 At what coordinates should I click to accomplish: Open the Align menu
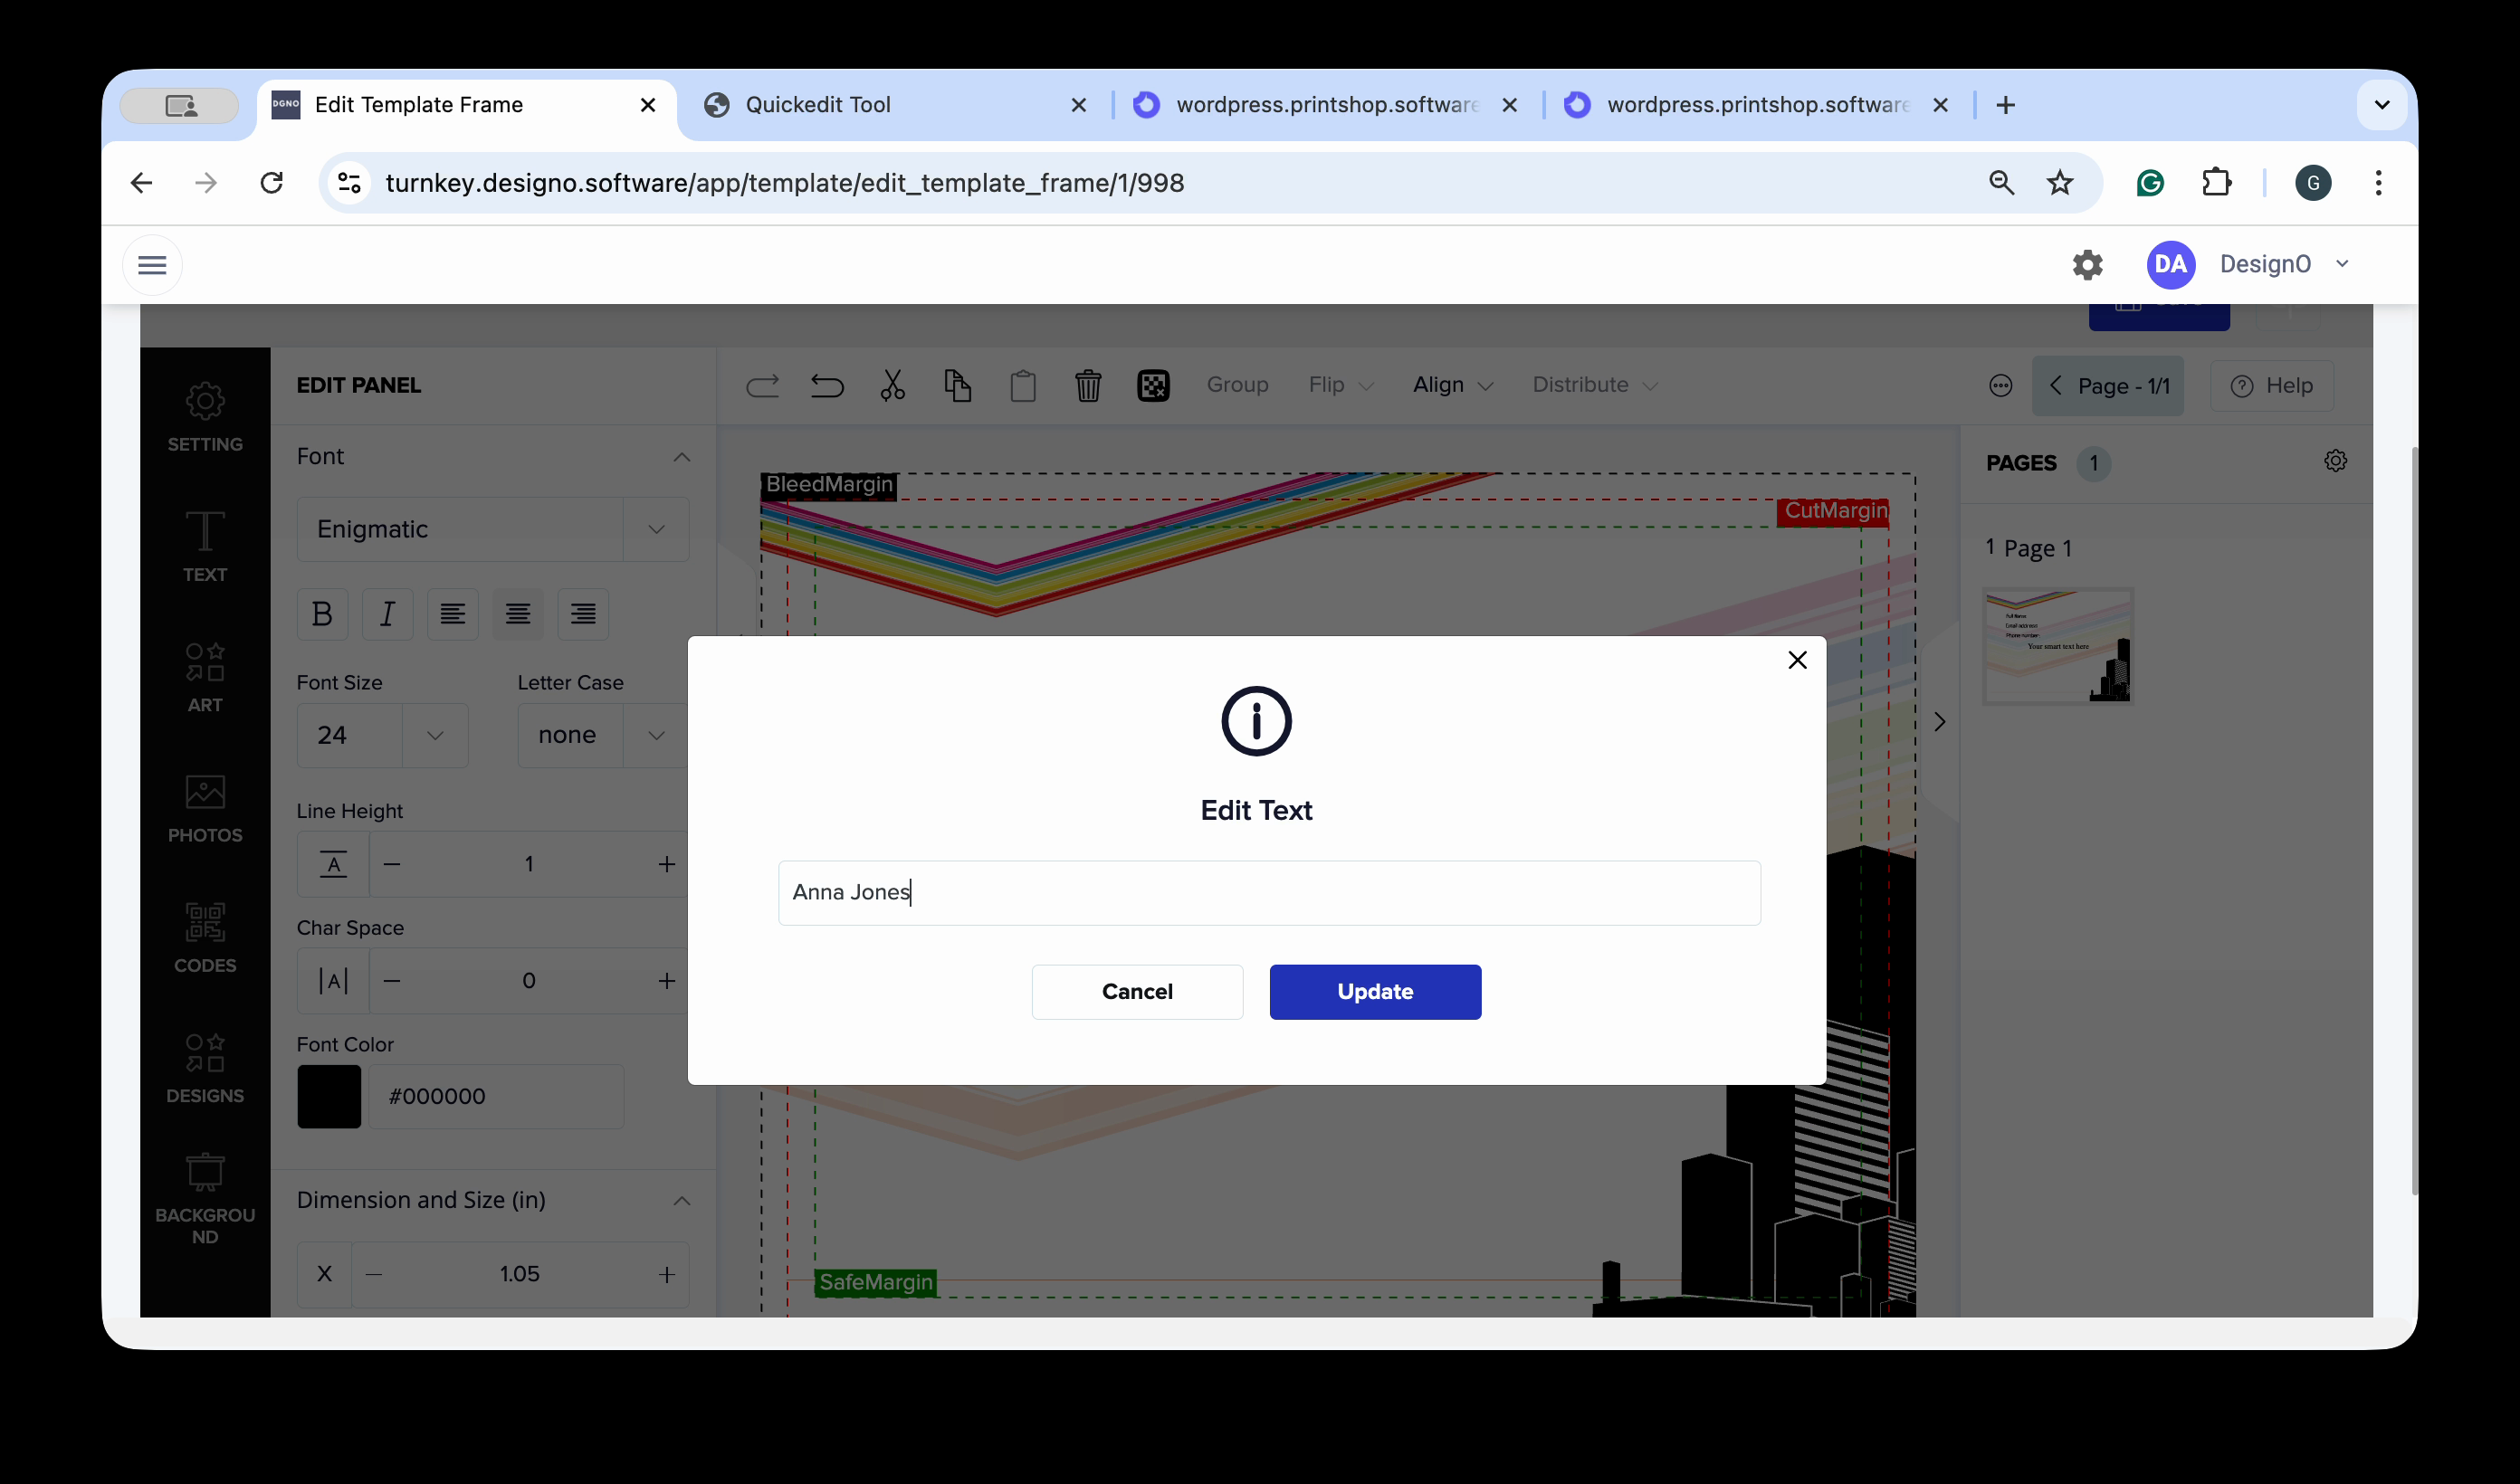click(x=1452, y=385)
